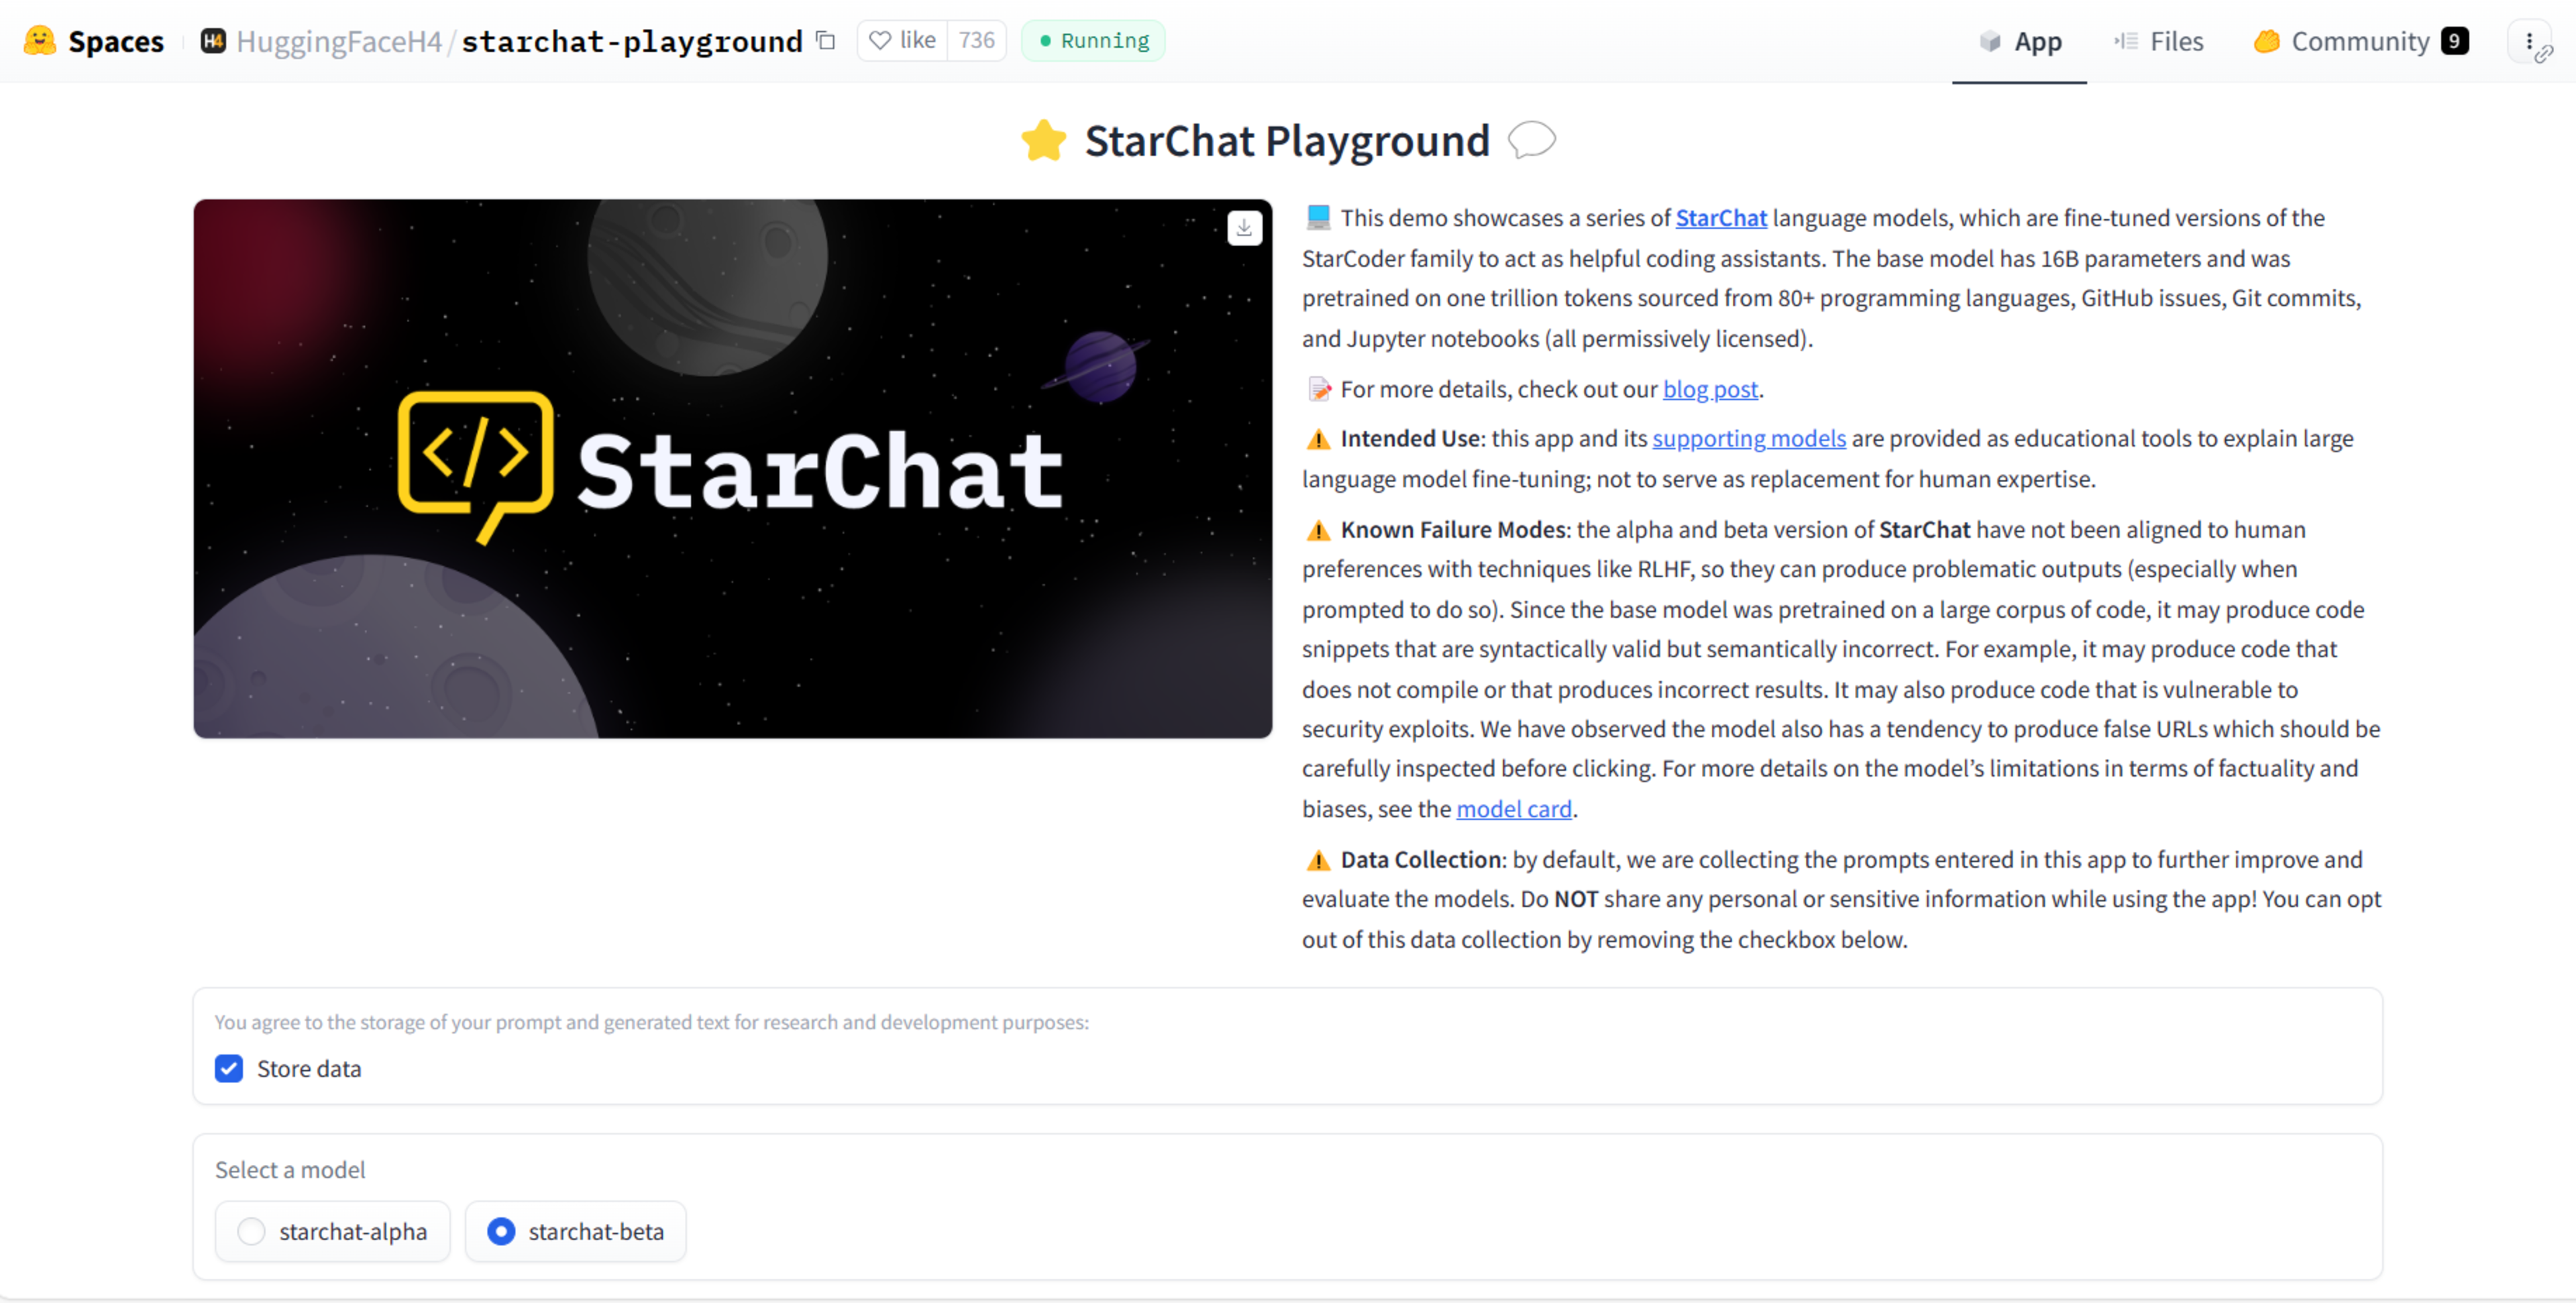The width and height of the screenshot is (2576, 1303).
Task: Open the Files tab
Action: (2158, 41)
